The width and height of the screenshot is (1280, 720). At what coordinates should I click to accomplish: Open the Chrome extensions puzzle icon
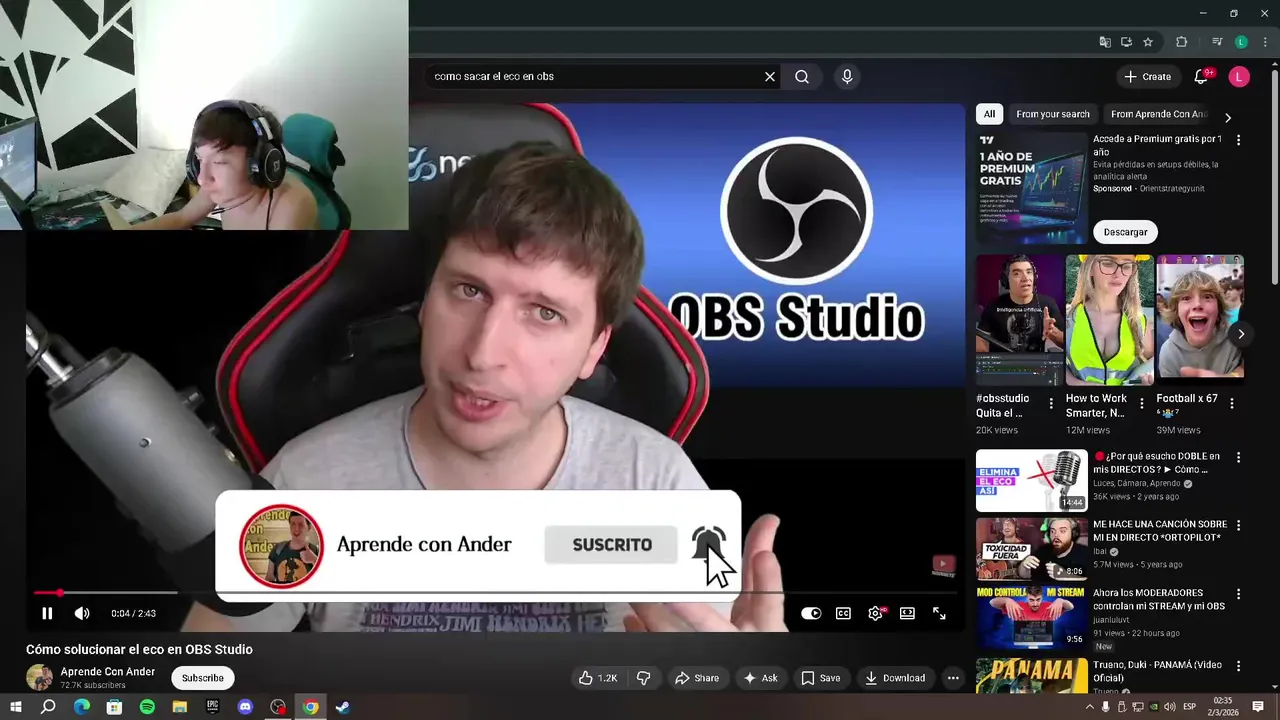pos(1181,42)
